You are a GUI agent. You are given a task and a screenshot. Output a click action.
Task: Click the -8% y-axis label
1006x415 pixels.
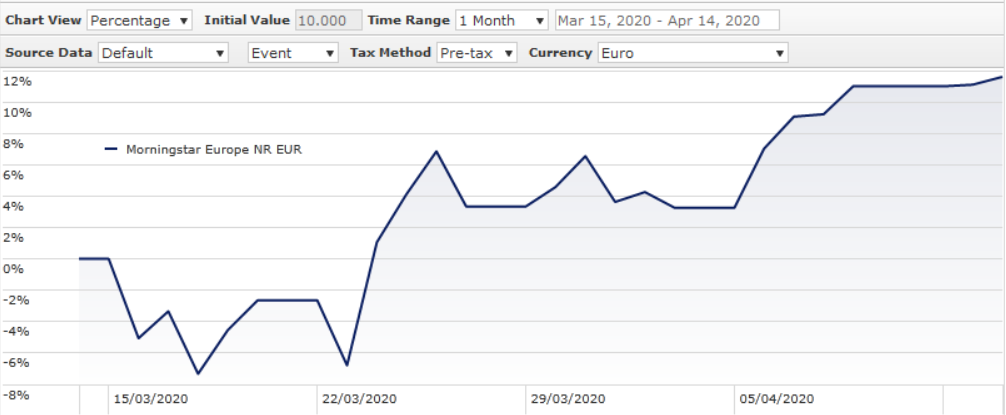pyautogui.click(x=18, y=394)
